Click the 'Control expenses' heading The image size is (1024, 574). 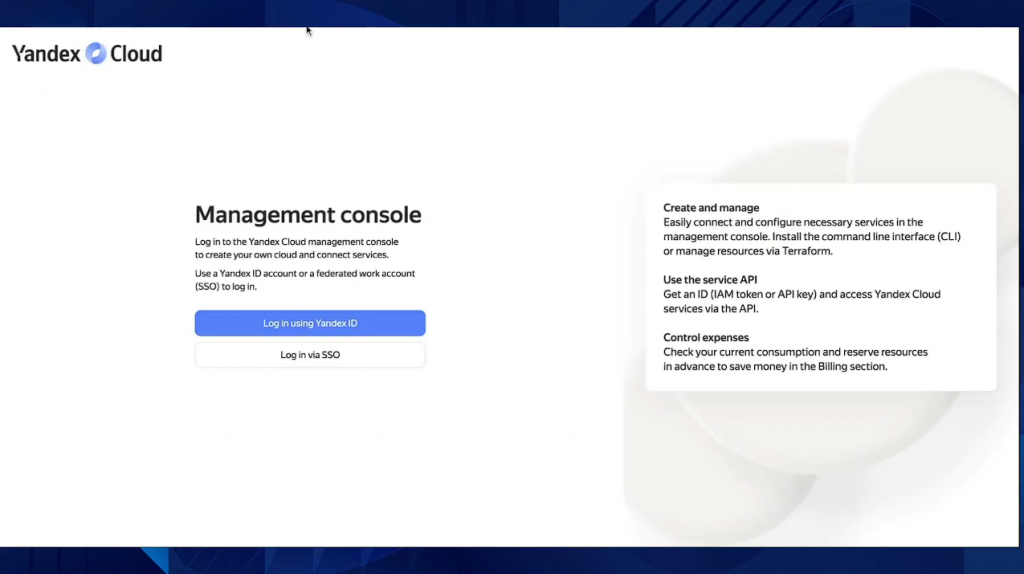coord(706,338)
